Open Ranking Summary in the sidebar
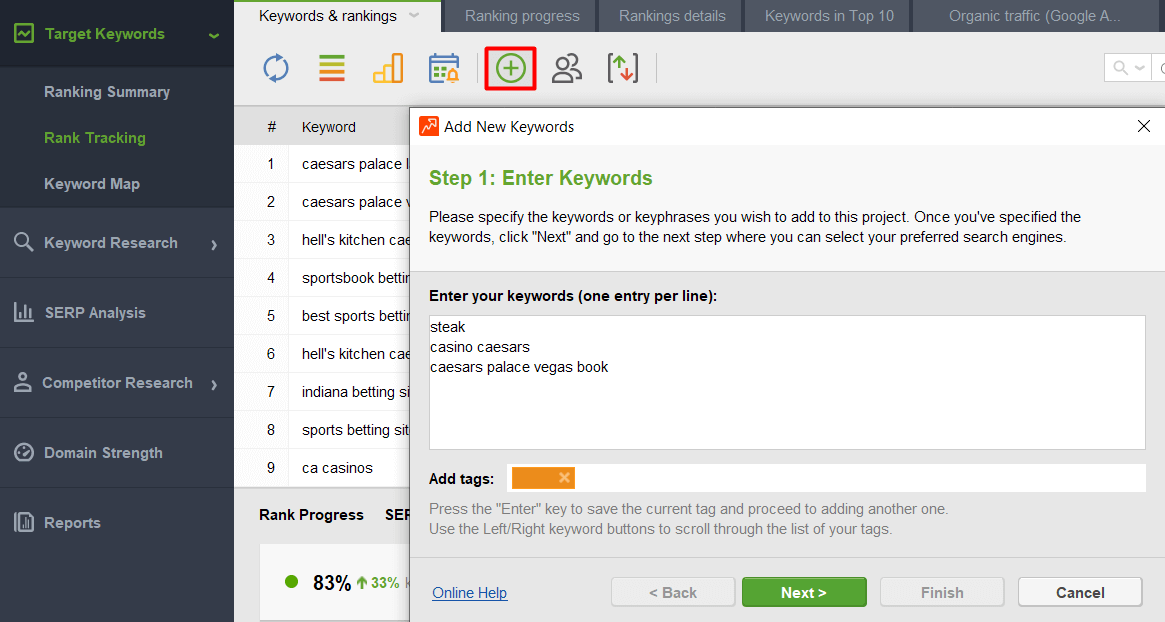This screenshot has width=1165, height=622. coord(107,92)
